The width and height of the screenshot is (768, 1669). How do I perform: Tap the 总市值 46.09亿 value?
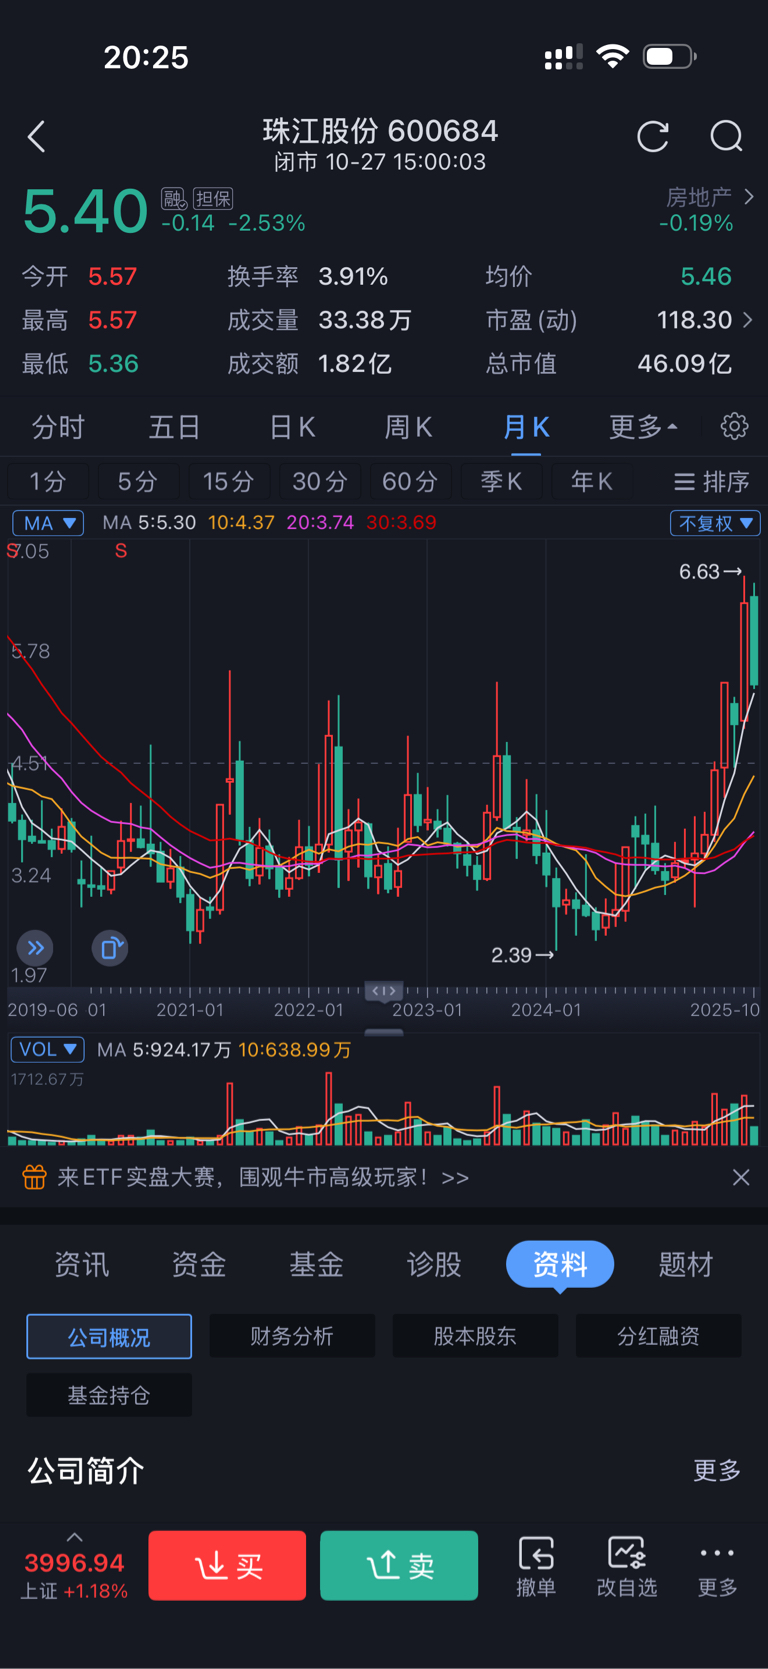tap(685, 364)
